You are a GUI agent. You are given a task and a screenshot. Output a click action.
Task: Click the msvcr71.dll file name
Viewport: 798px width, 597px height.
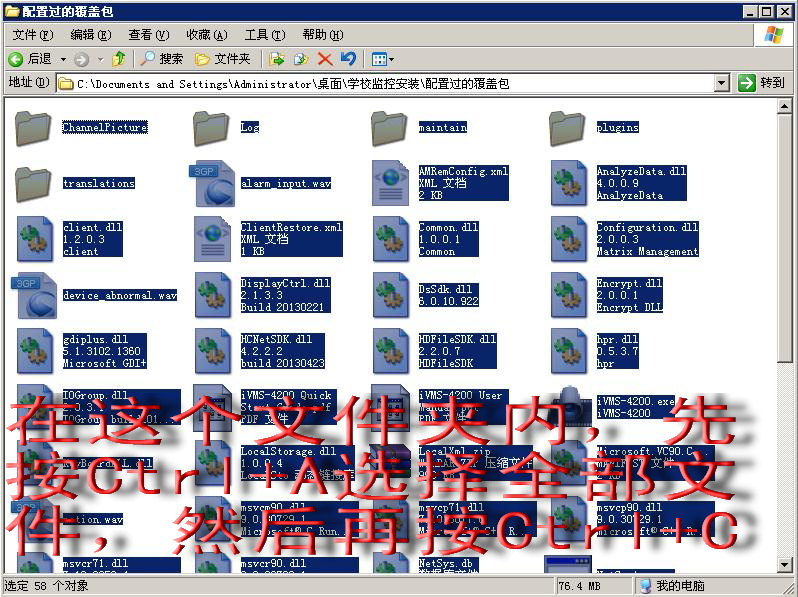click(96, 563)
